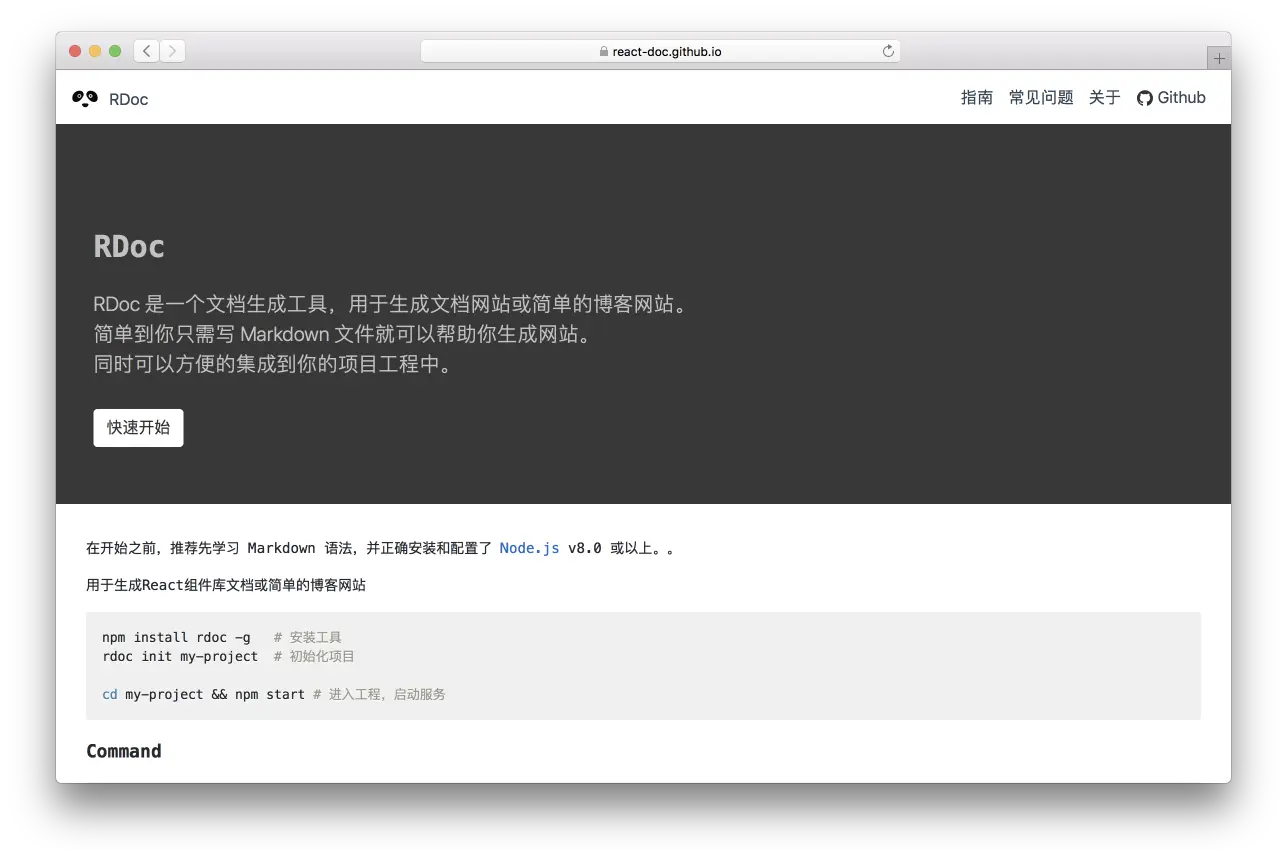Click the Safari forward arrow button
The height and width of the screenshot is (863, 1287).
(x=172, y=51)
